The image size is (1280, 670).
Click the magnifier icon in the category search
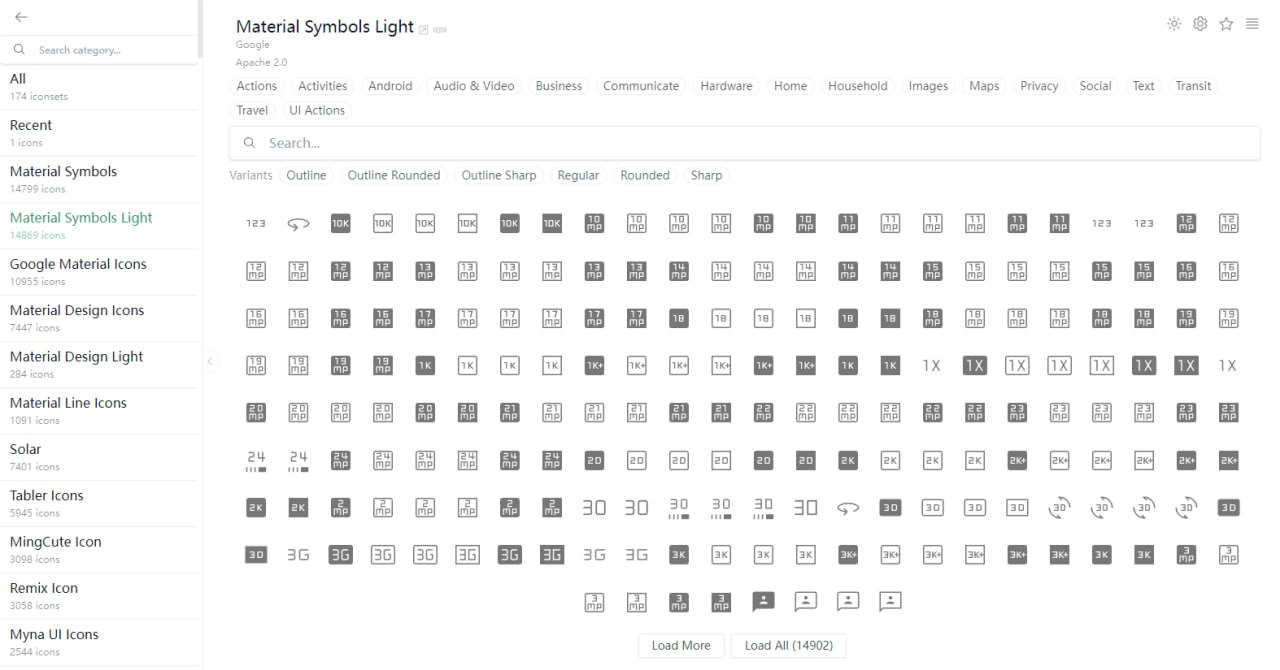tap(19, 50)
